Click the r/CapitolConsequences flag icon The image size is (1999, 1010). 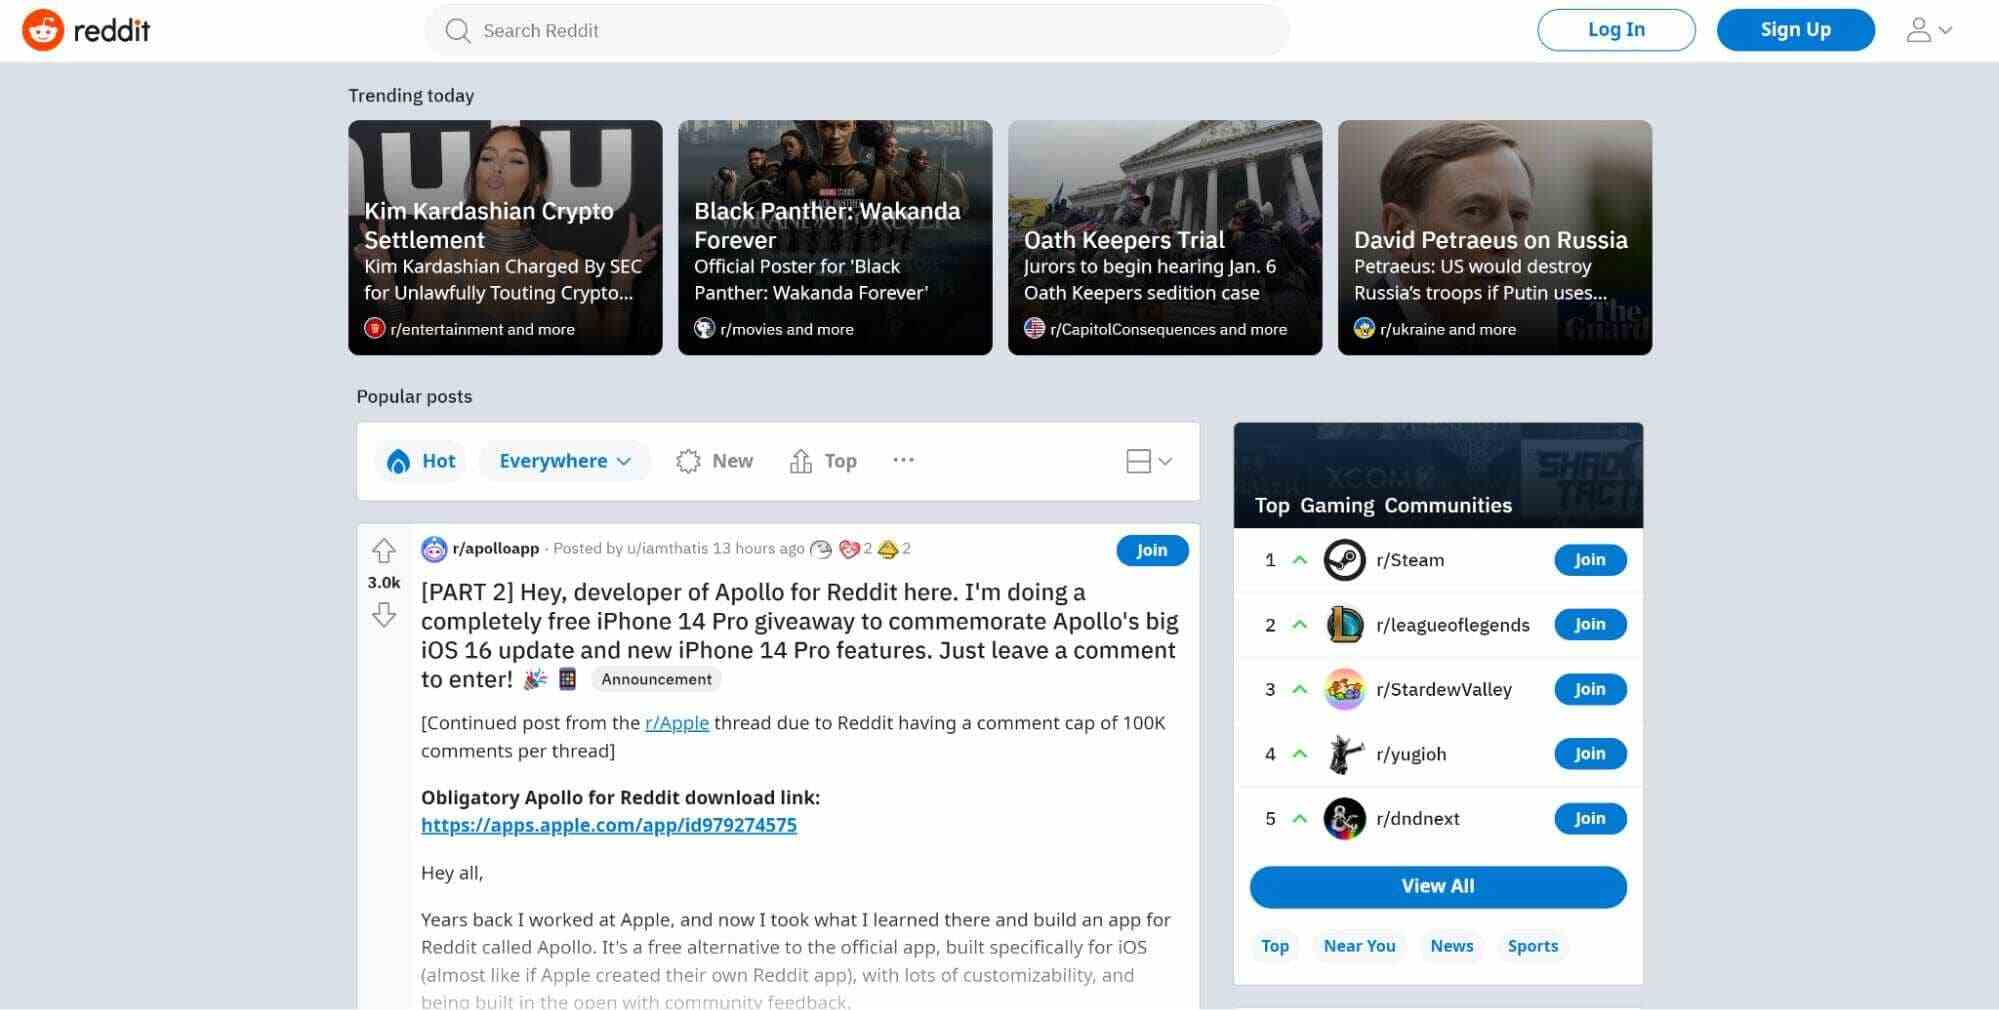tap(1035, 328)
